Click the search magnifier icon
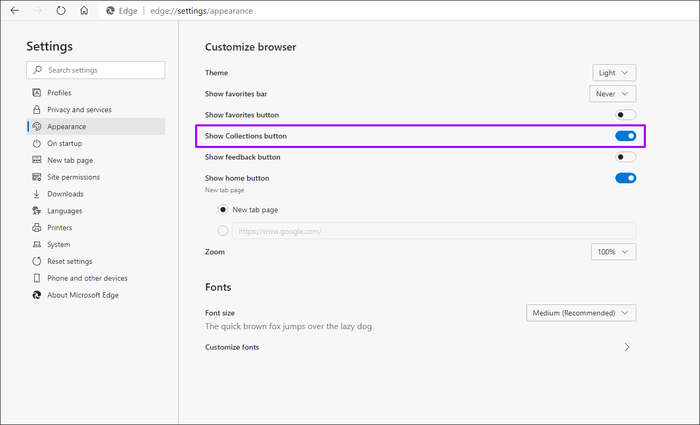700x425 pixels. click(38, 70)
